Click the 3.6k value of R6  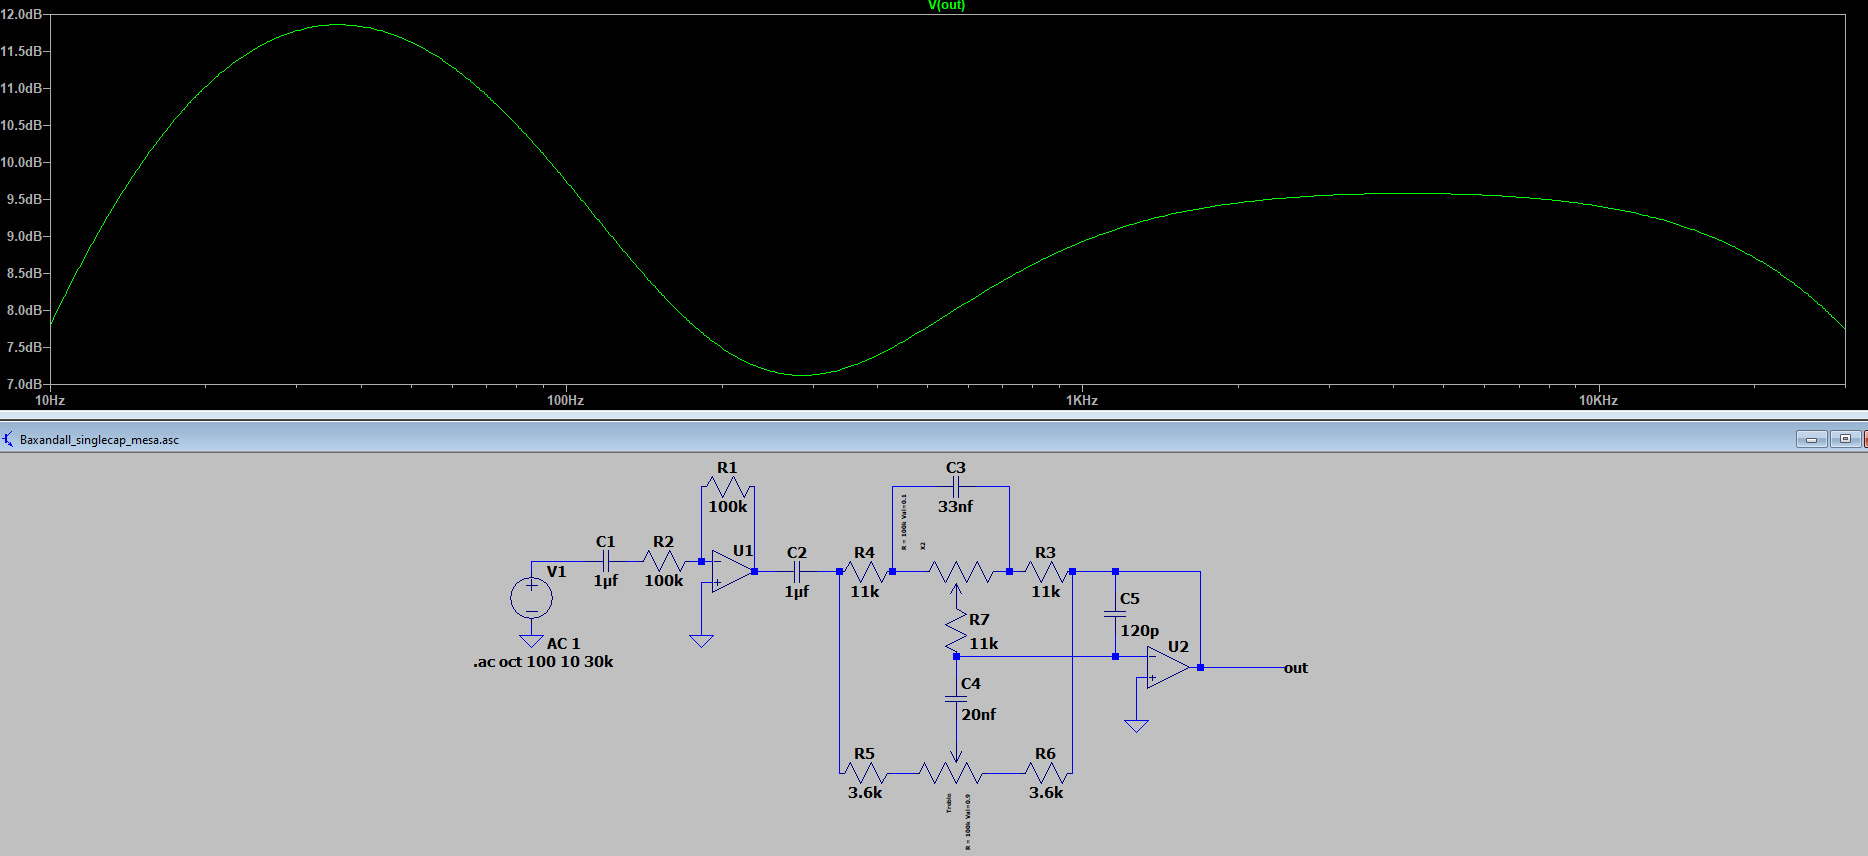pos(1046,793)
